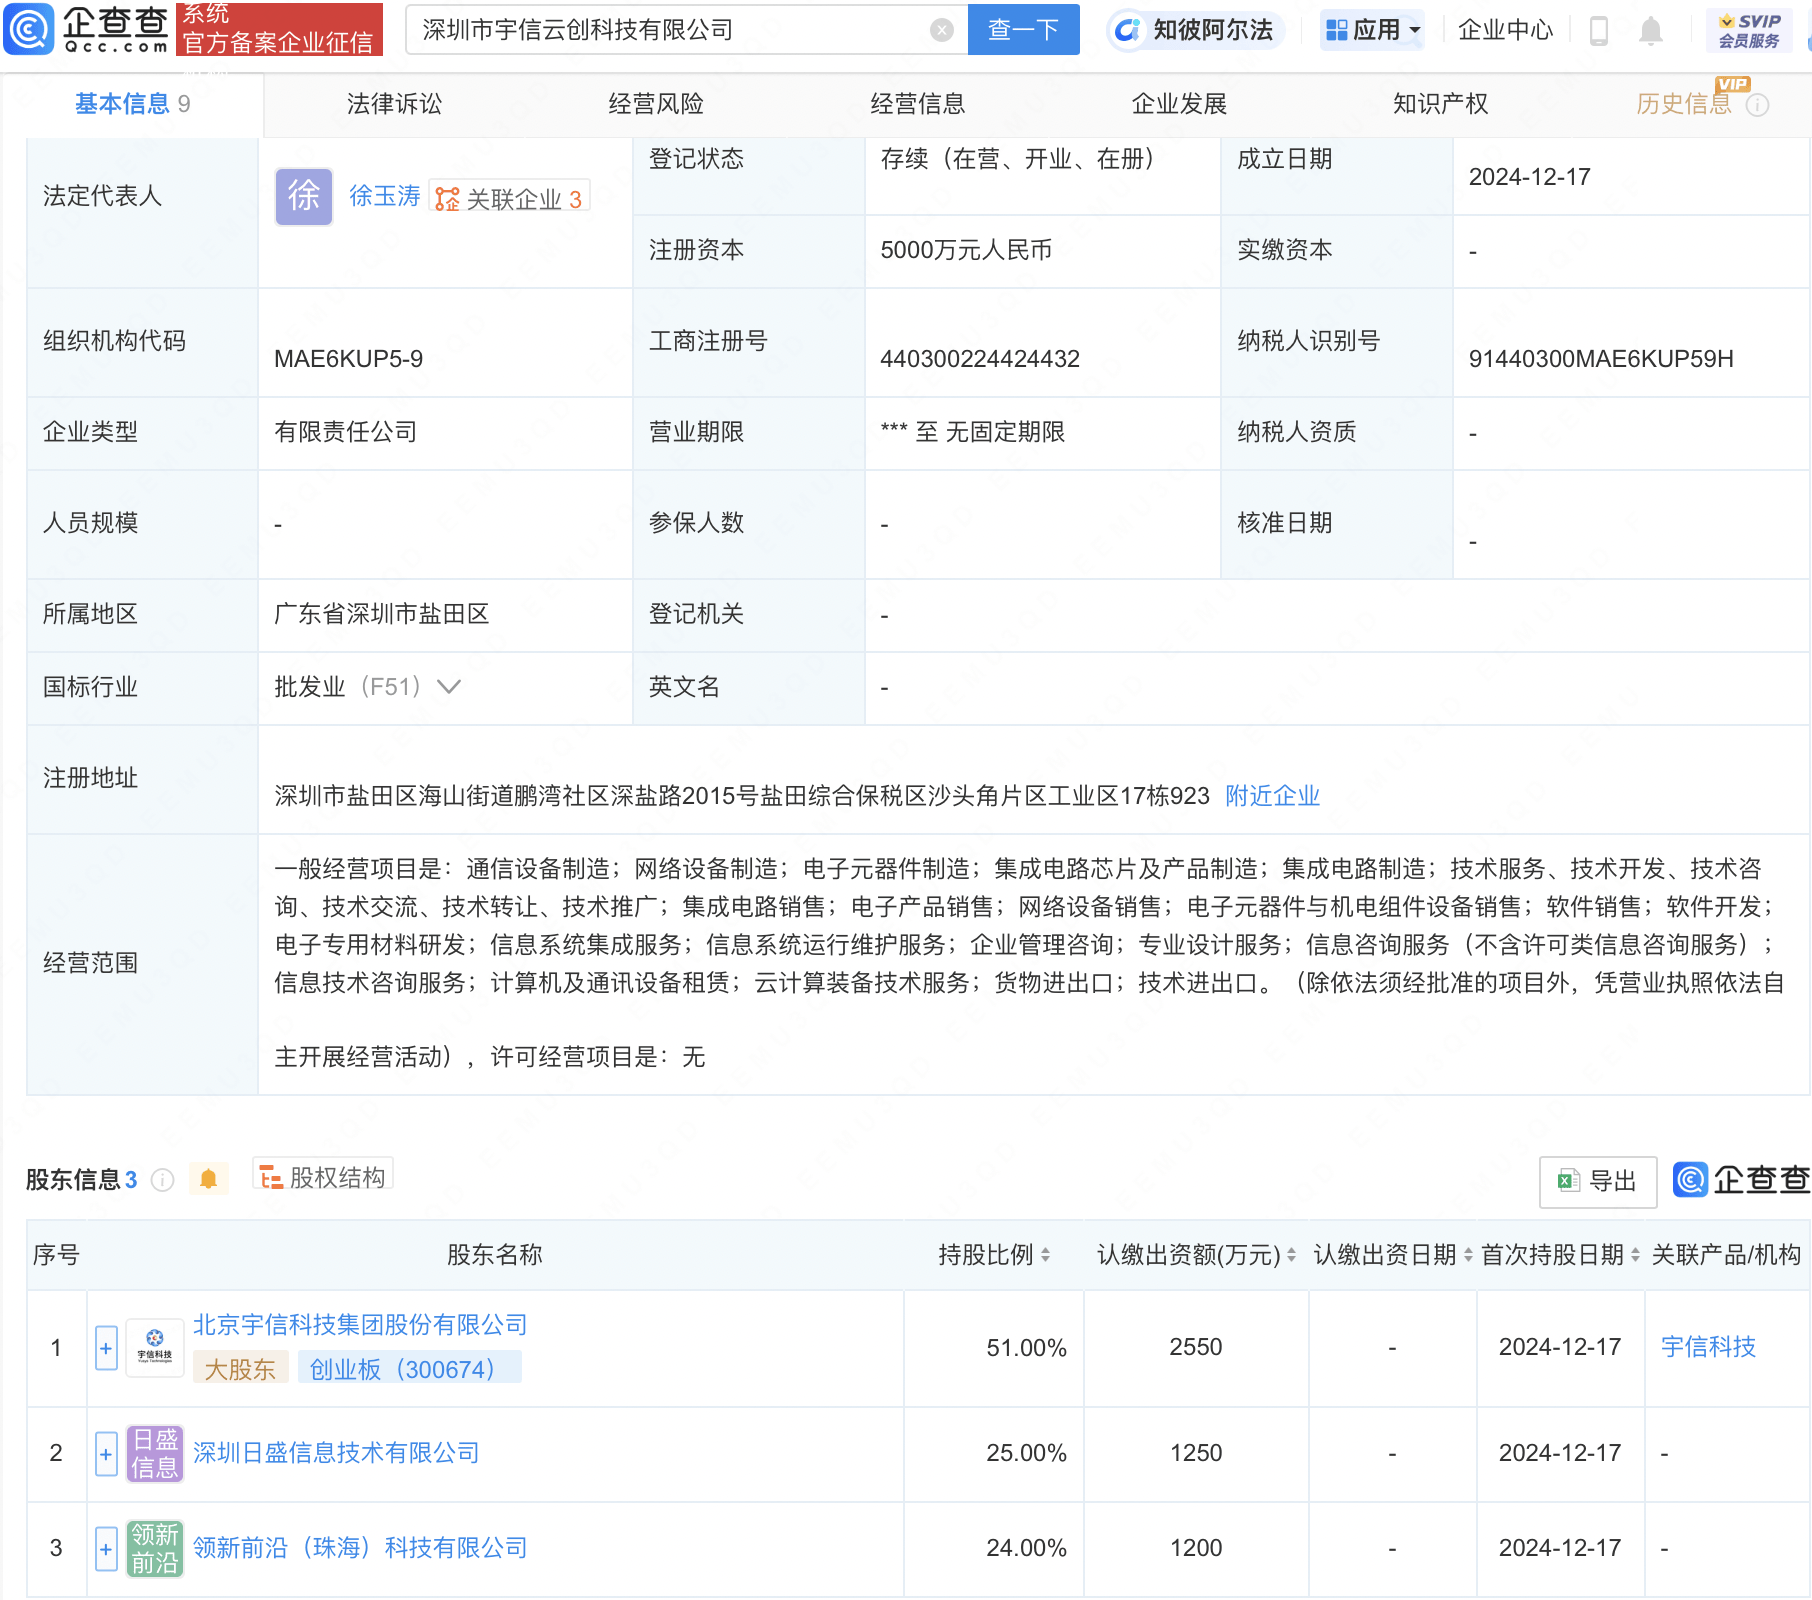The height and width of the screenshot is (1600, 1812).
Task: Click the mobile phone icon
Action: [1598, 31]
